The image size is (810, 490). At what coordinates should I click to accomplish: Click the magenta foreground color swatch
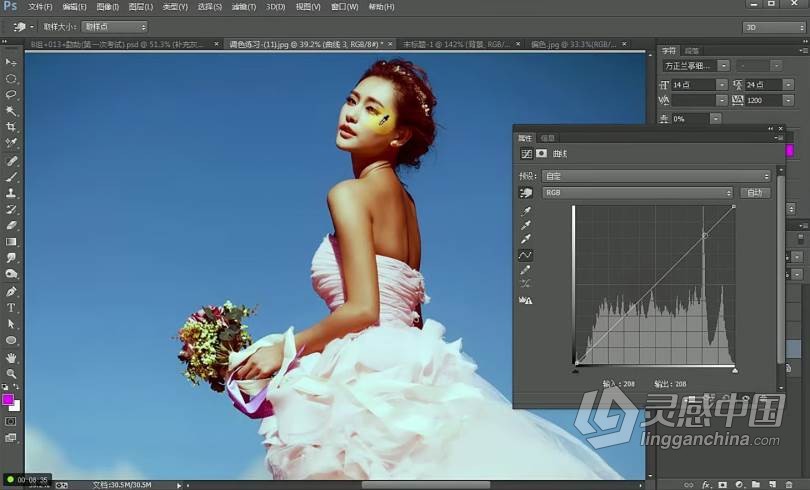point(7,399)
